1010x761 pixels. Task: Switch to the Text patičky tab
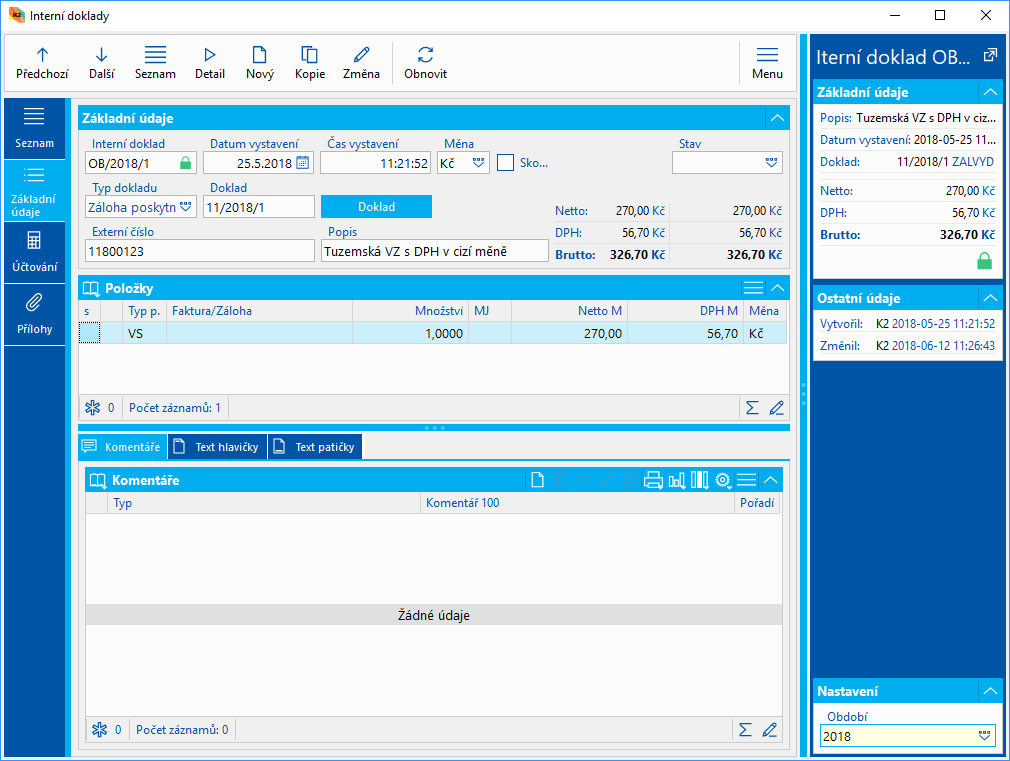pyautogui.click(x=316, y=447)
